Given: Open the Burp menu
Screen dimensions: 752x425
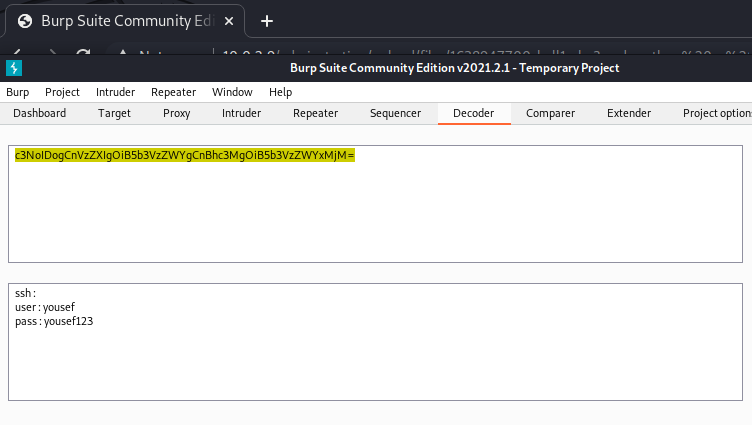Looking at the screenshot, I should tap(18, 92).
